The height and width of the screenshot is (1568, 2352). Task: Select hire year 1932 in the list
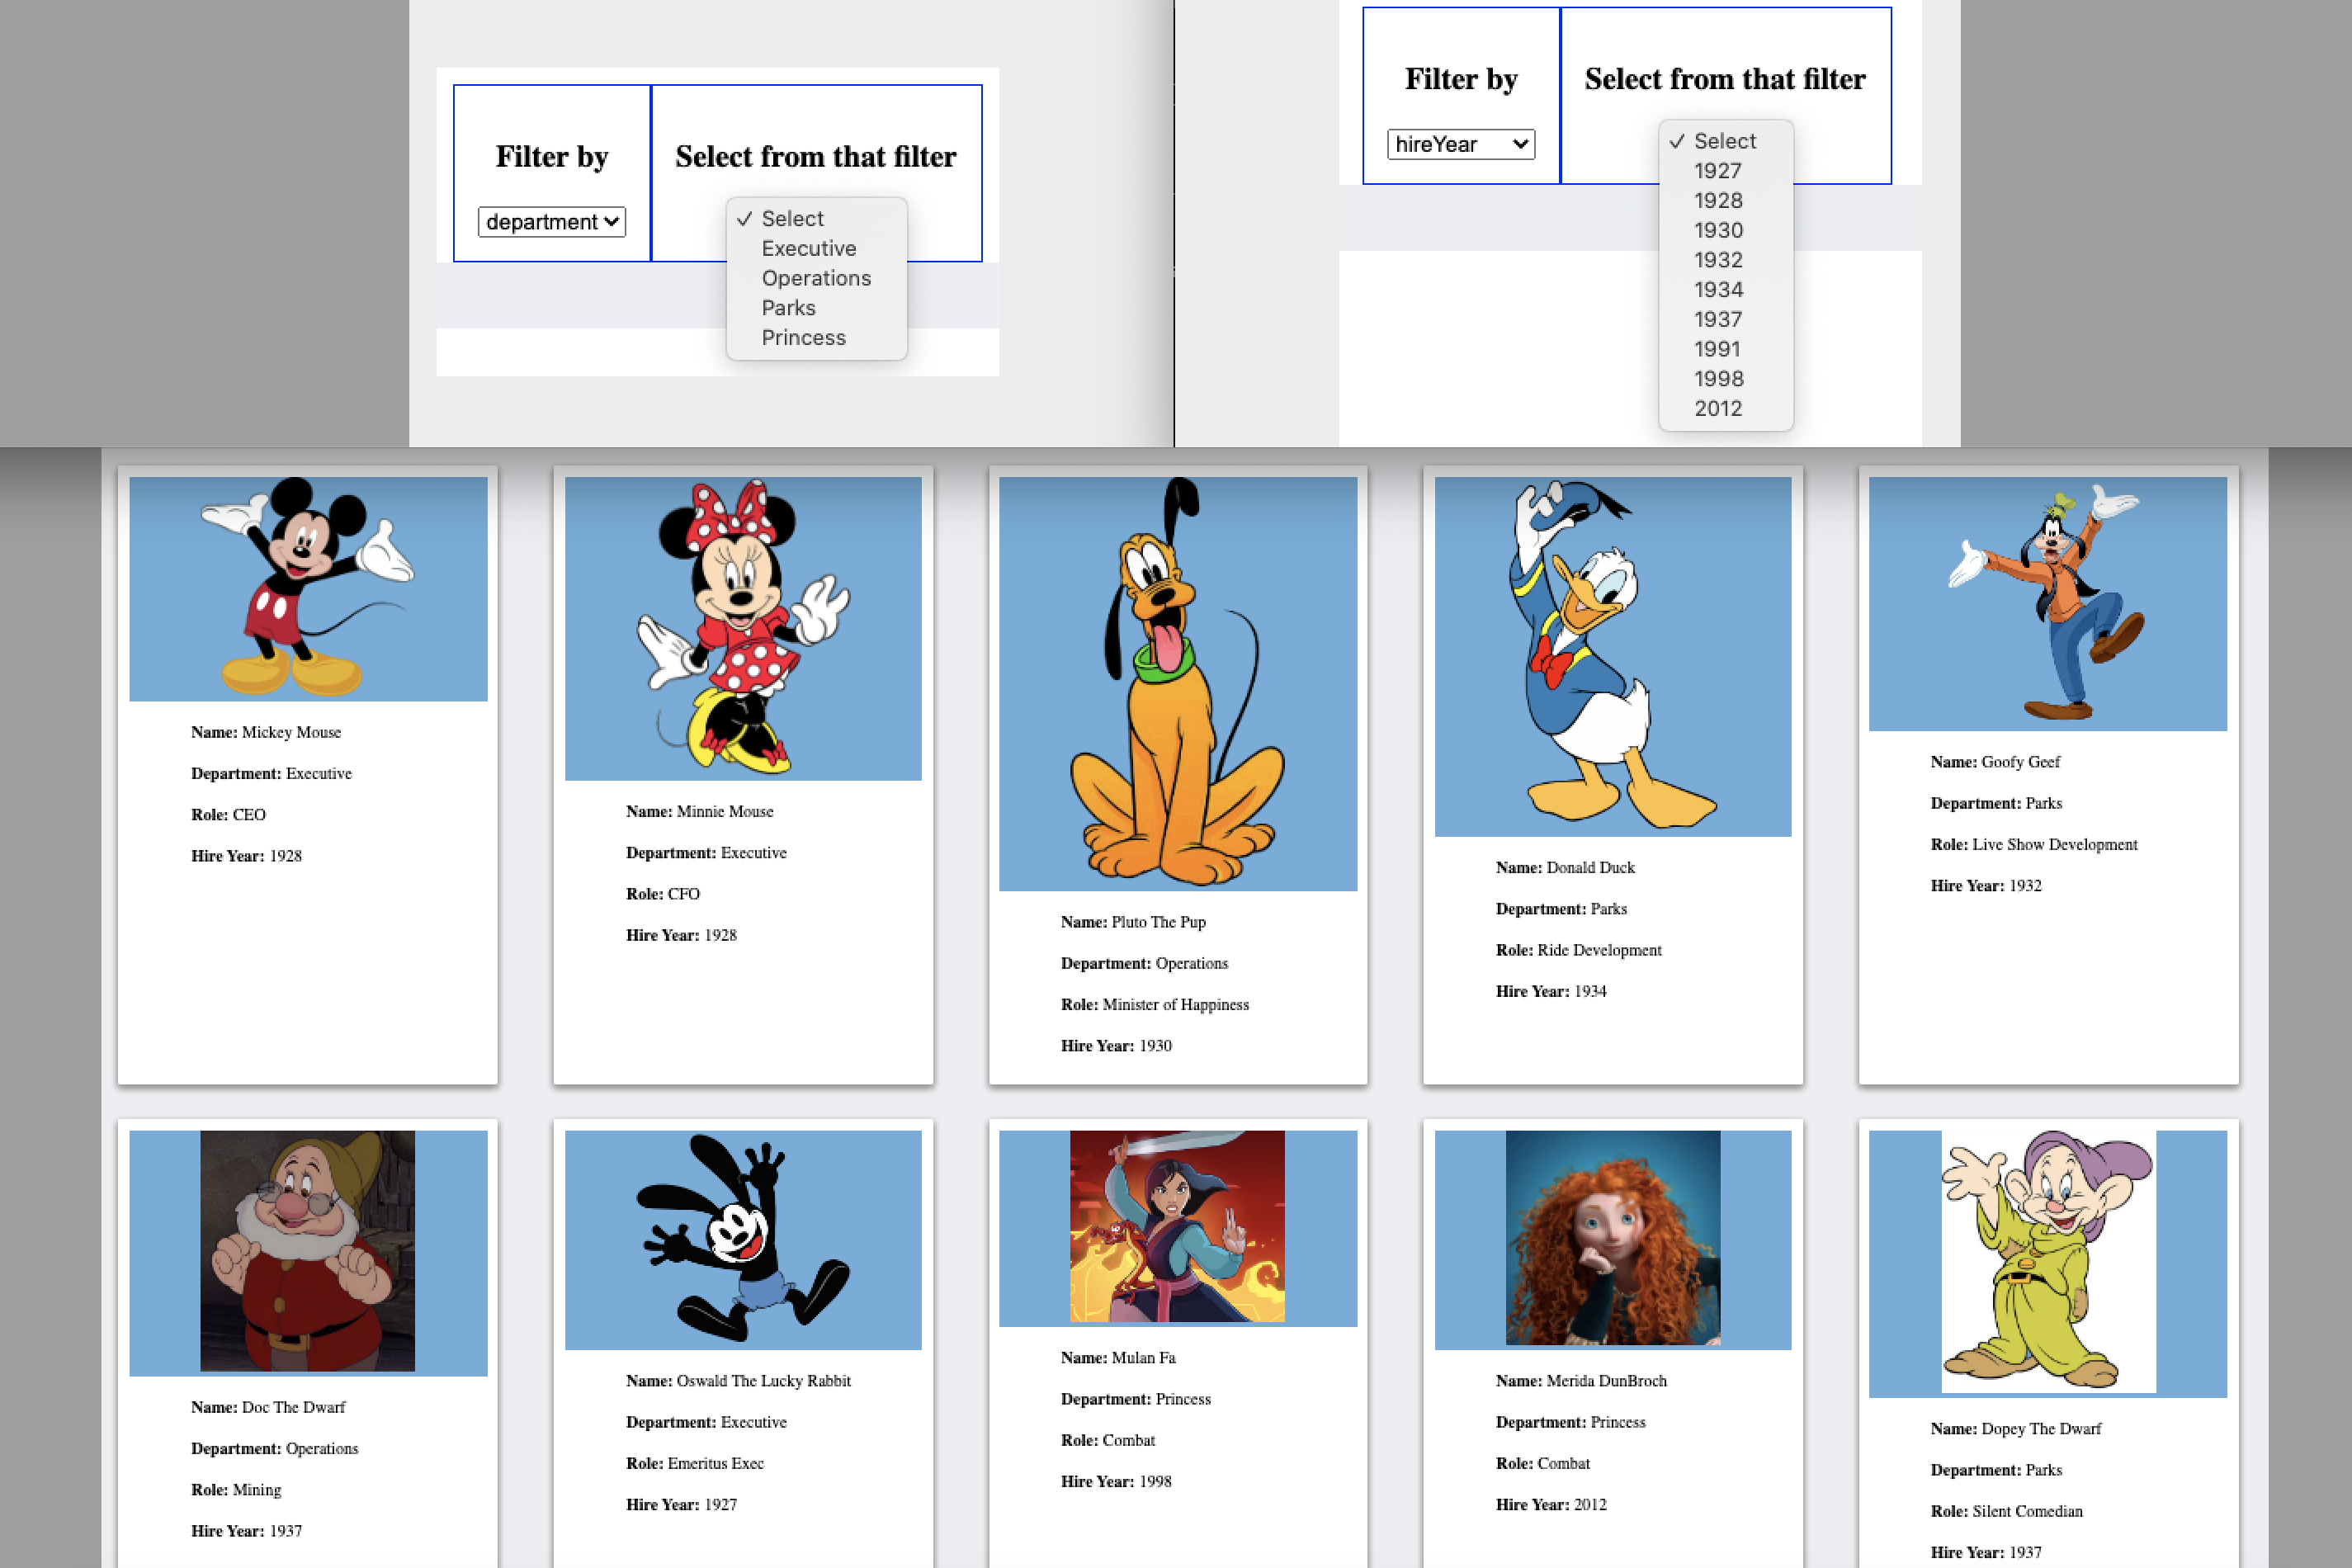pos(1717,260)
